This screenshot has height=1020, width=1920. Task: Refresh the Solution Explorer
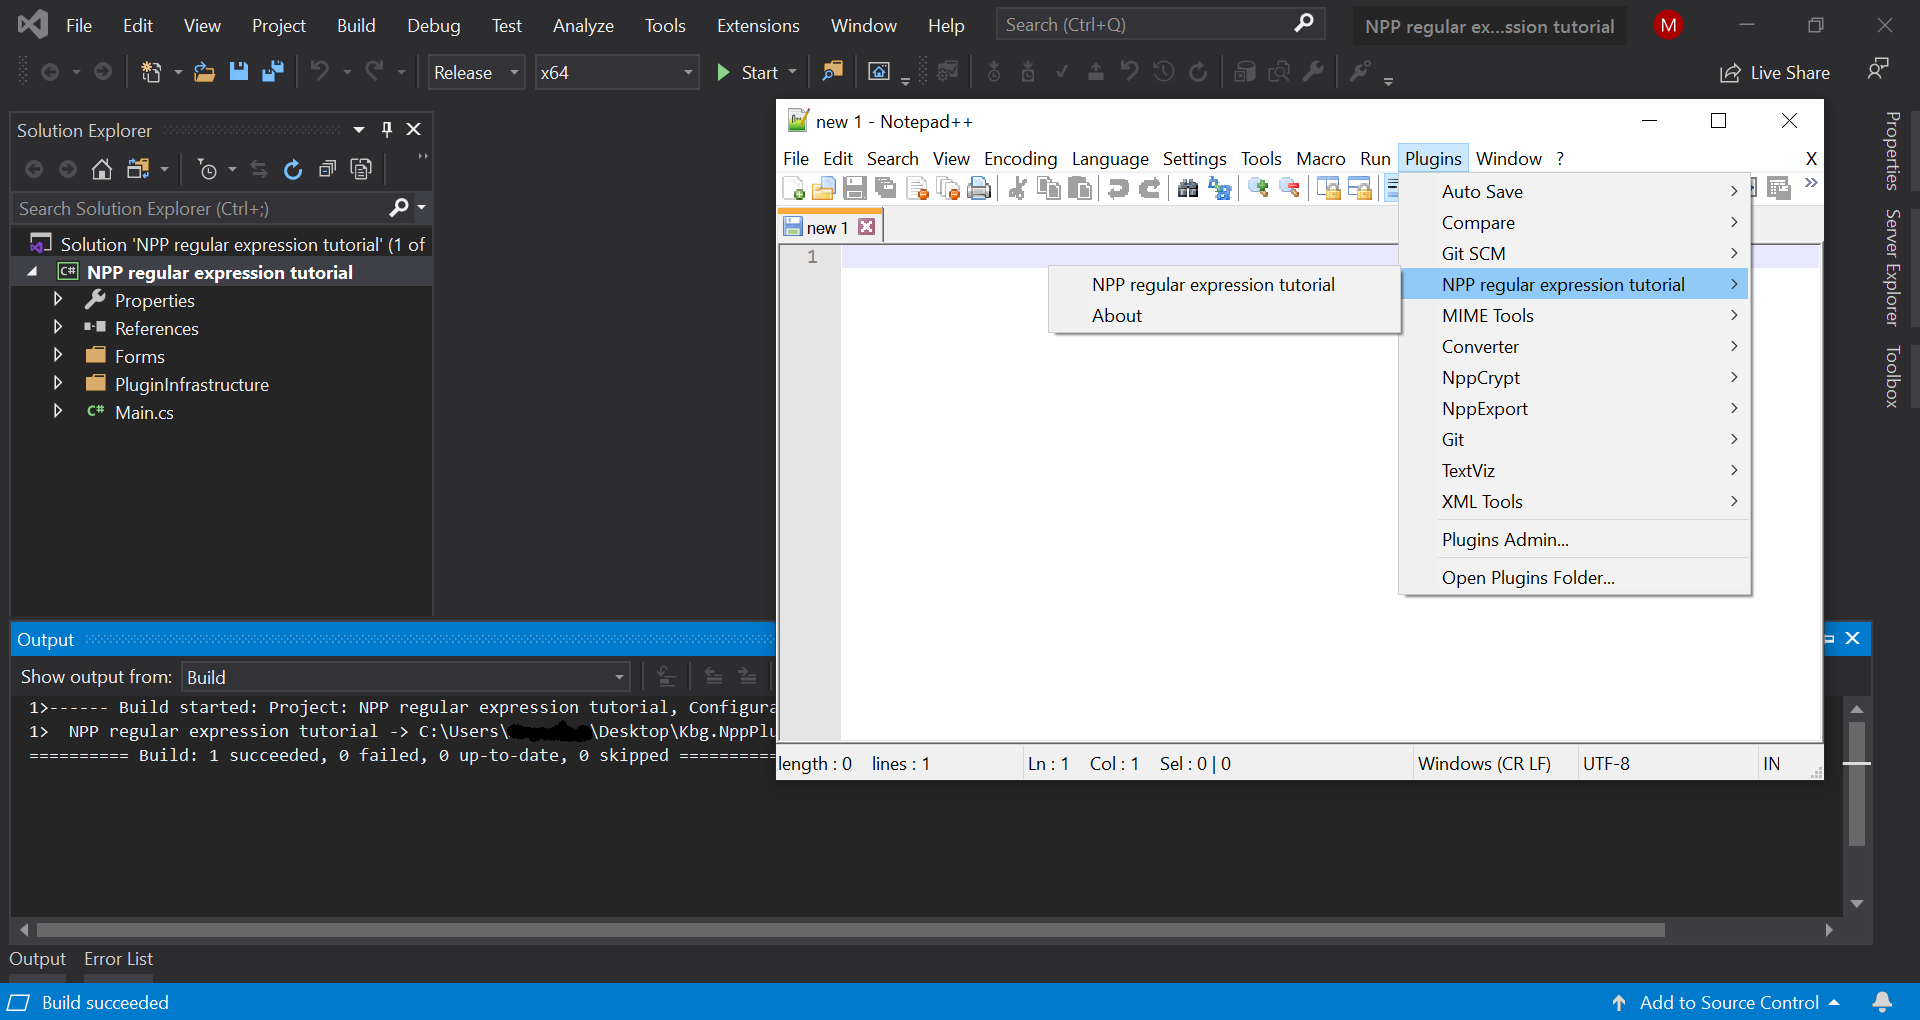pyautogui.click(x=293, y=169)
